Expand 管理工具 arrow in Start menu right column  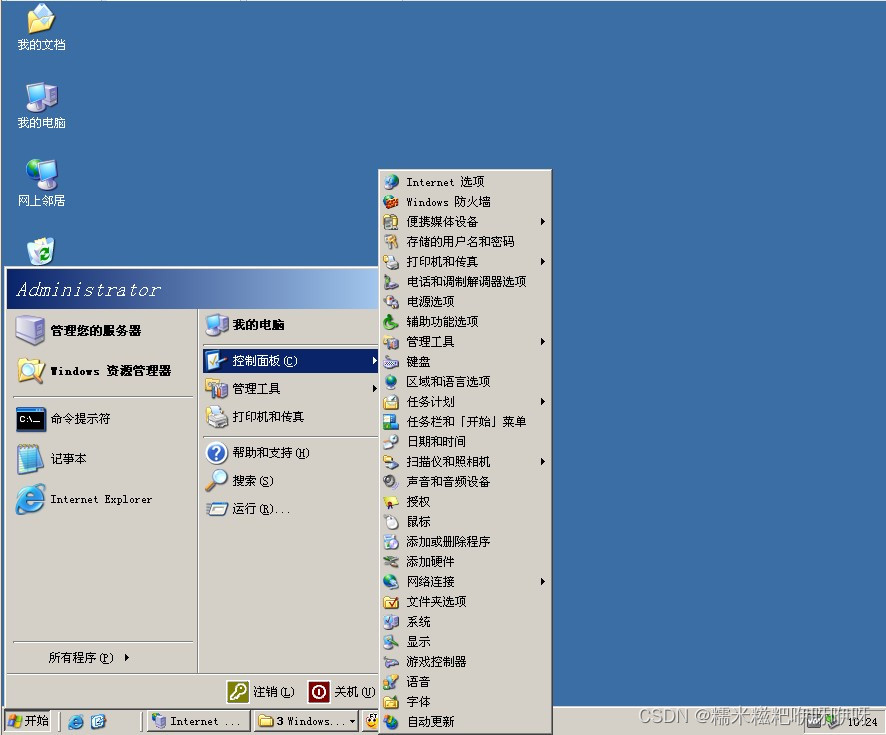374,389
